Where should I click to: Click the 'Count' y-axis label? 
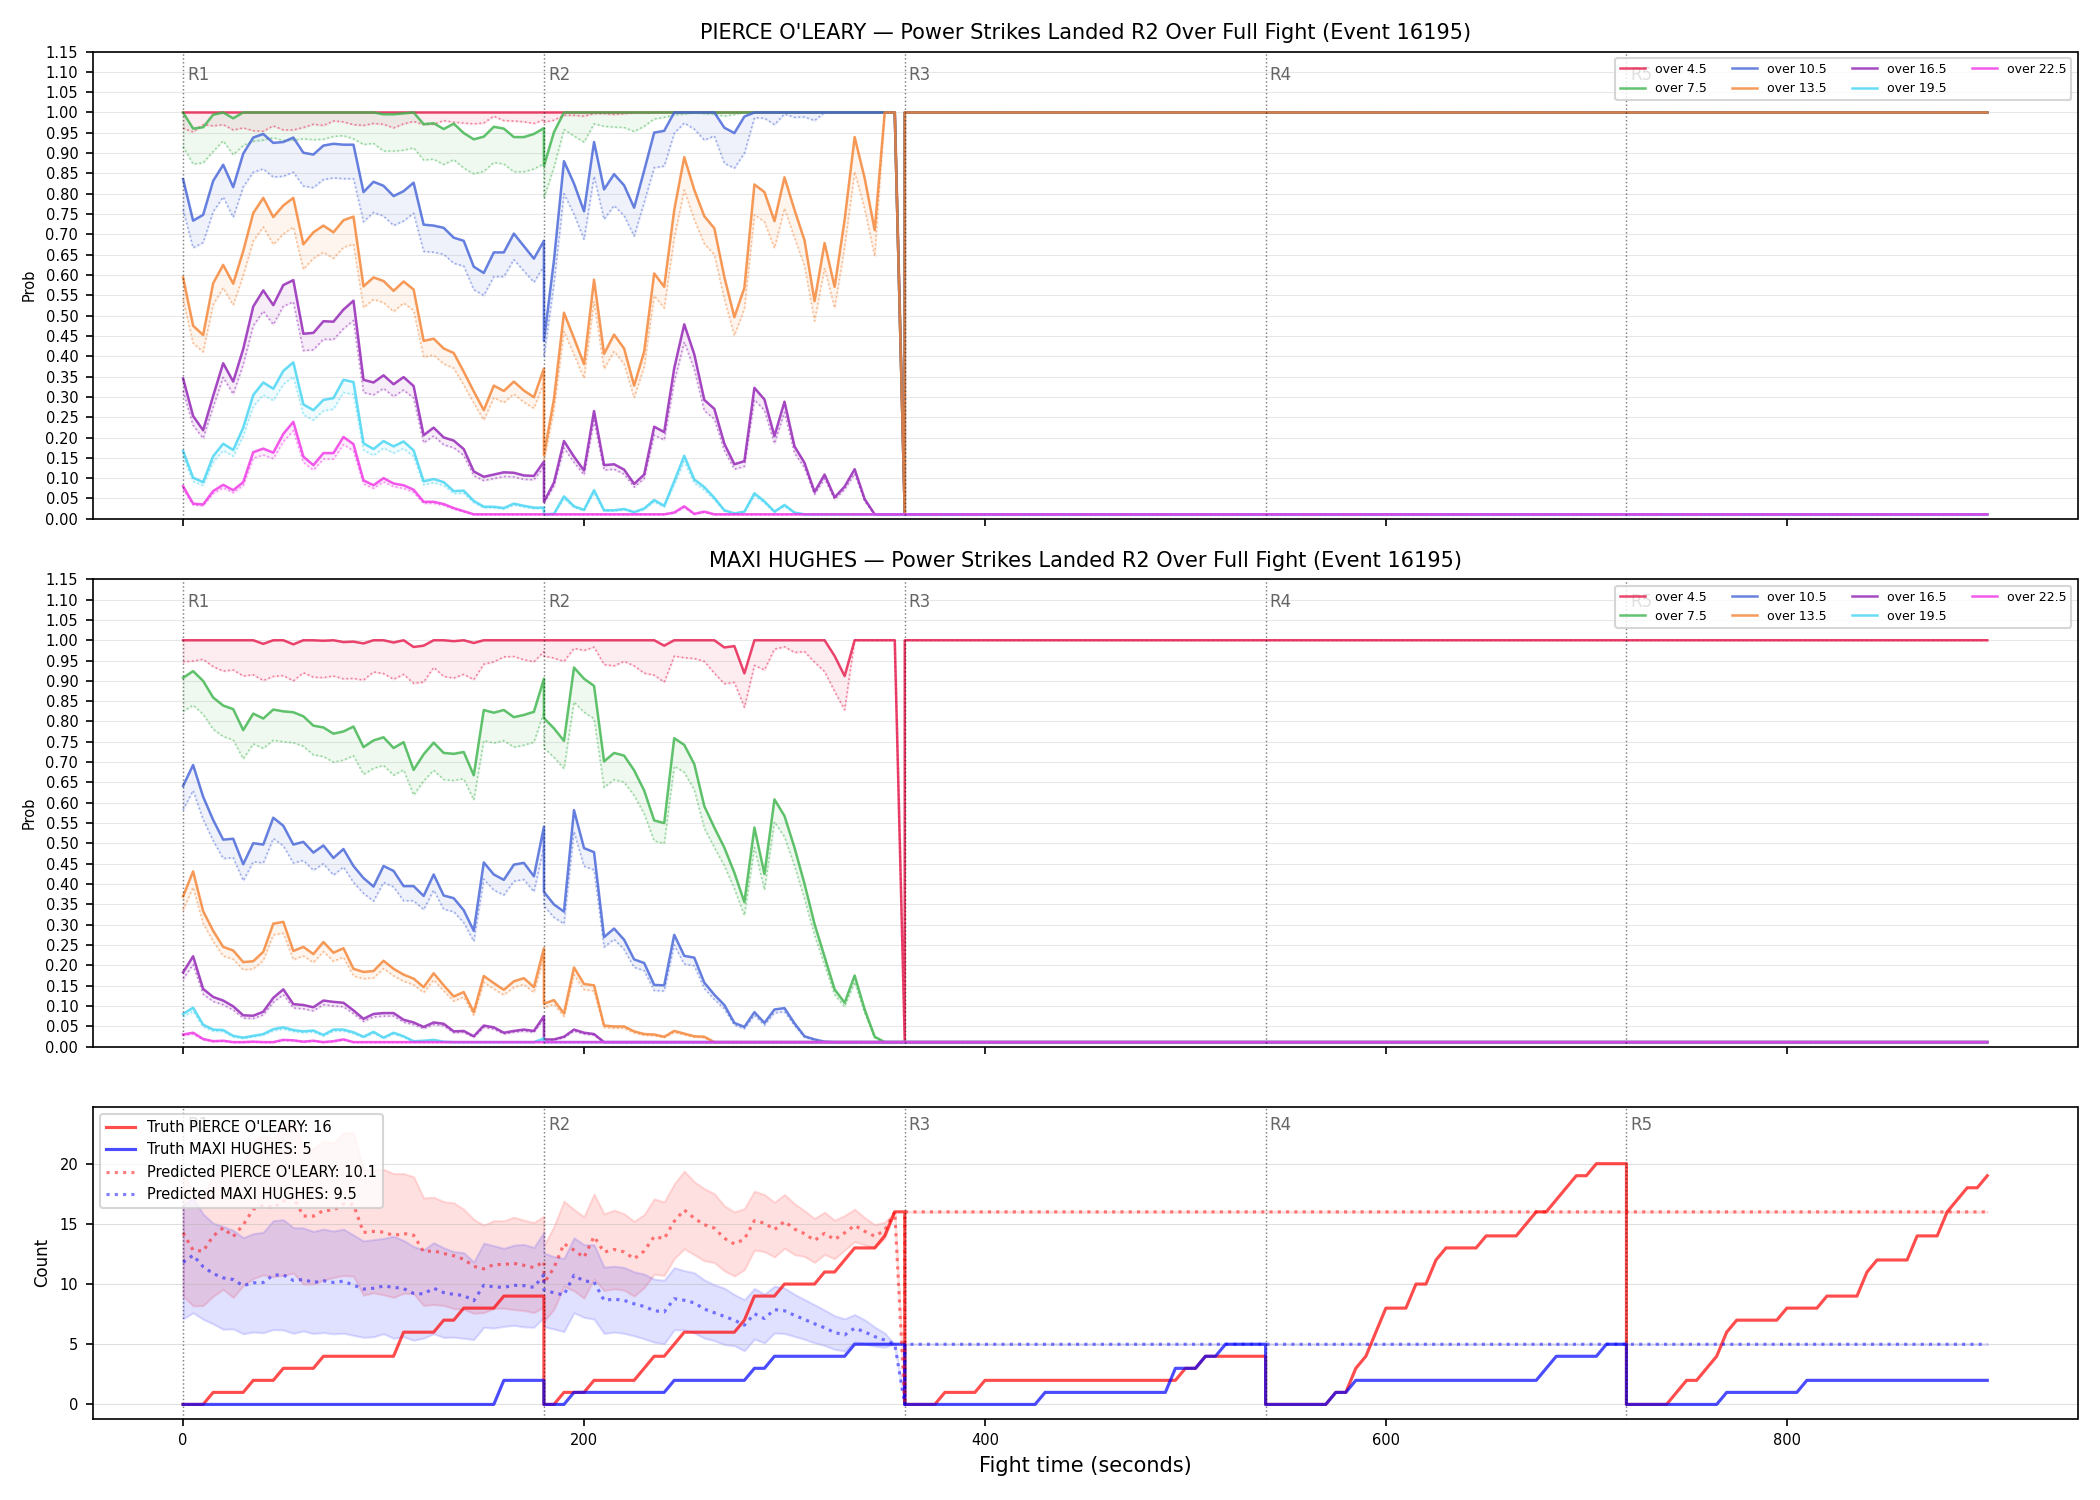pyautogui.click(x=41, y=1263)
